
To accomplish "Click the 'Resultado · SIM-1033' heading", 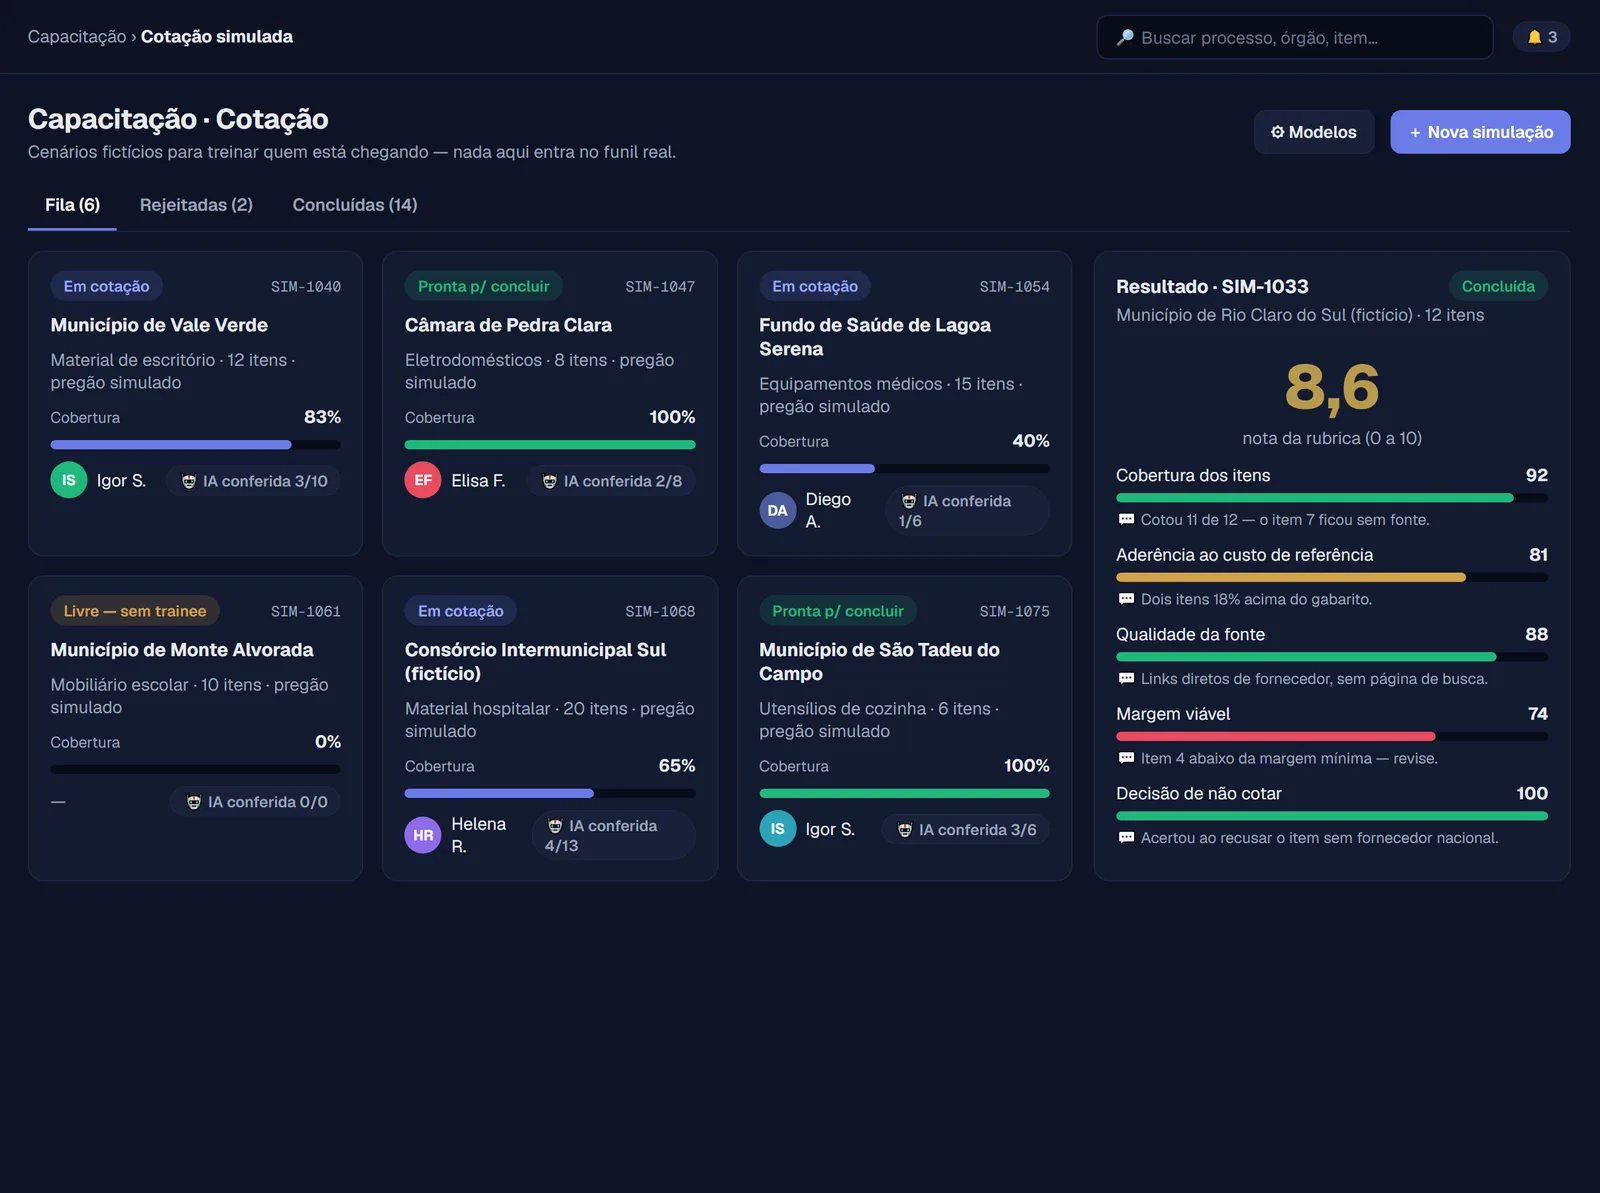I will (x=1212, y=287).
